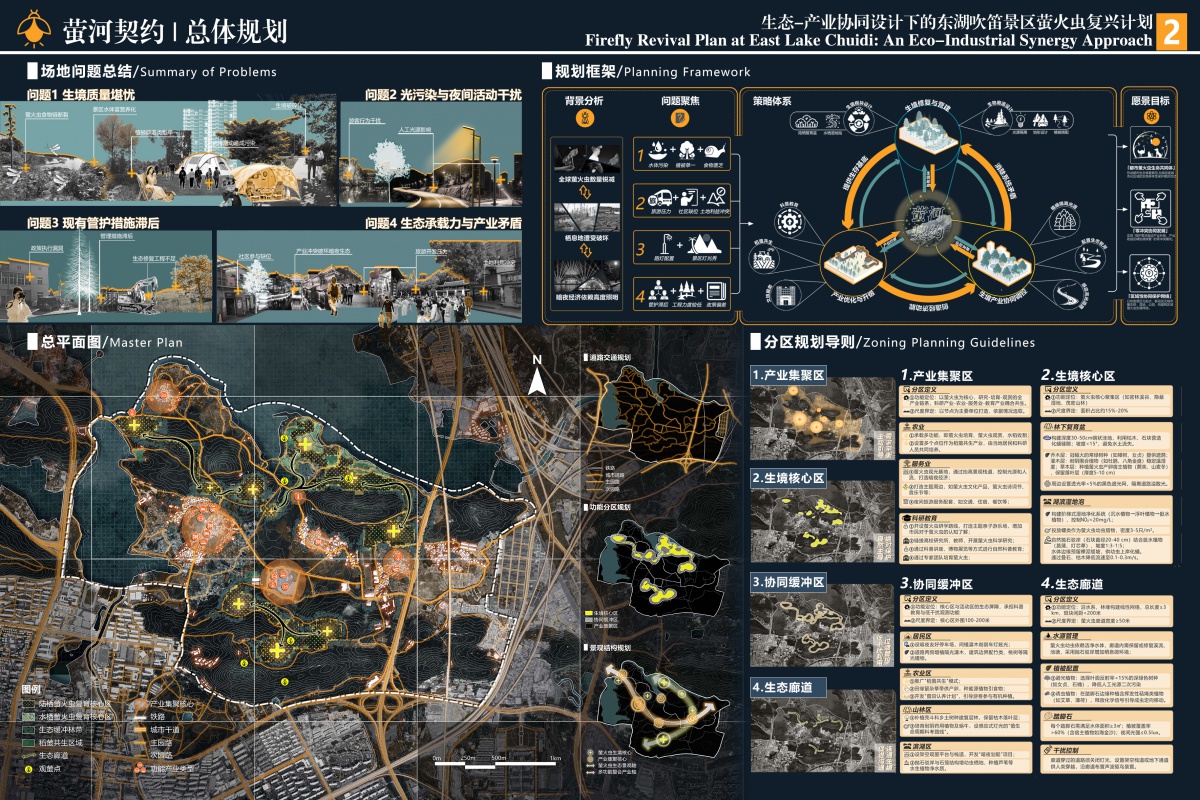Click the 科研教育 gear icon in the strategy diagram
This screenshot has width=1200, height=800.
(x=787, y=220)
